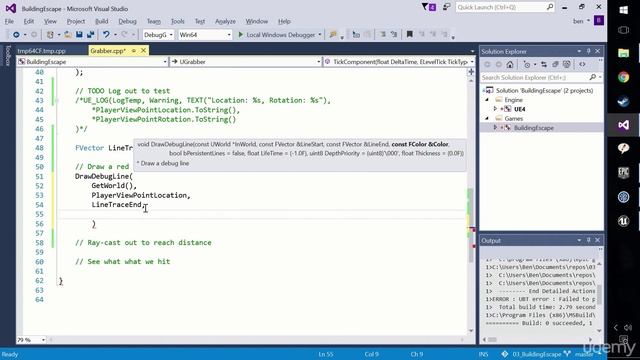
Task: Toggle pin on Grabber.cpp tab
Action: [133, 51]
